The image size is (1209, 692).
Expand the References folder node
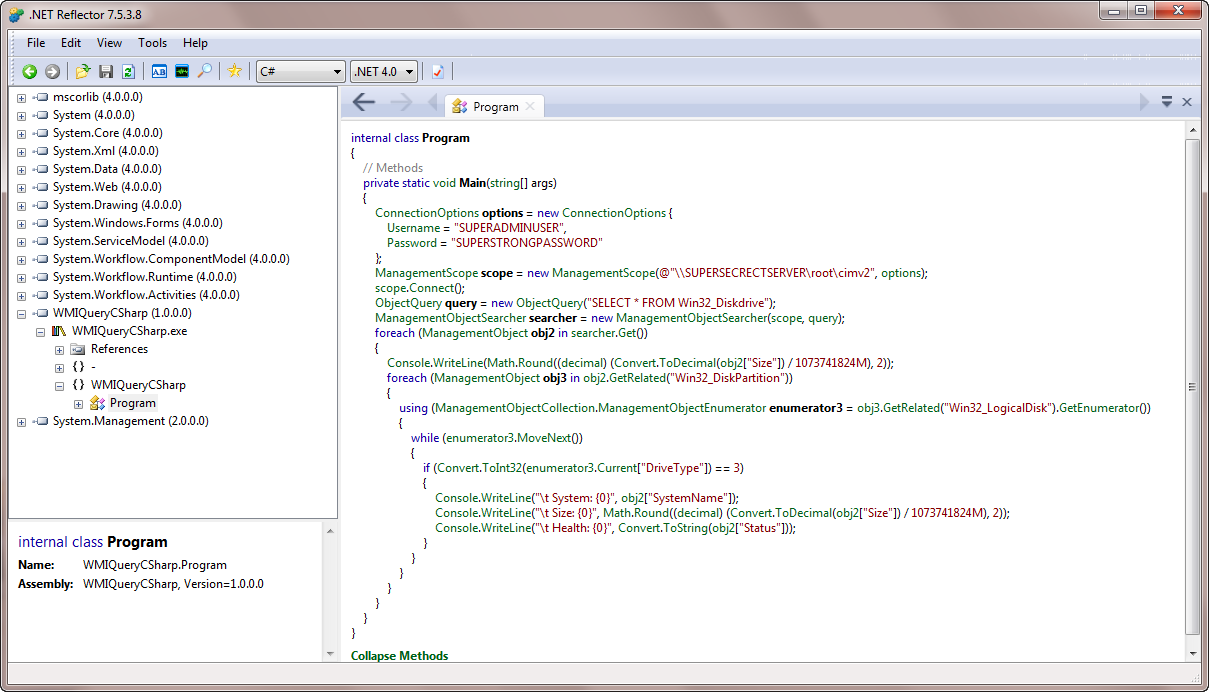click(59, 349)
